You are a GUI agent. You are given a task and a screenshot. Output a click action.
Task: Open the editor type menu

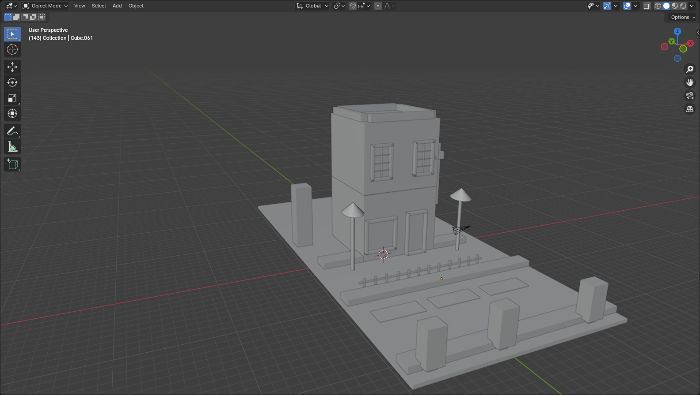pyautogui.click(x=11, y=6)
